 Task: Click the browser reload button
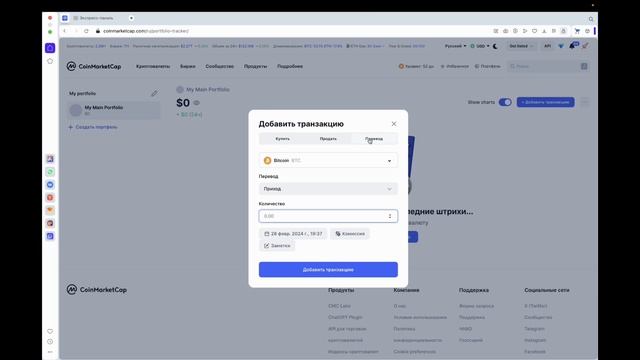86,31
